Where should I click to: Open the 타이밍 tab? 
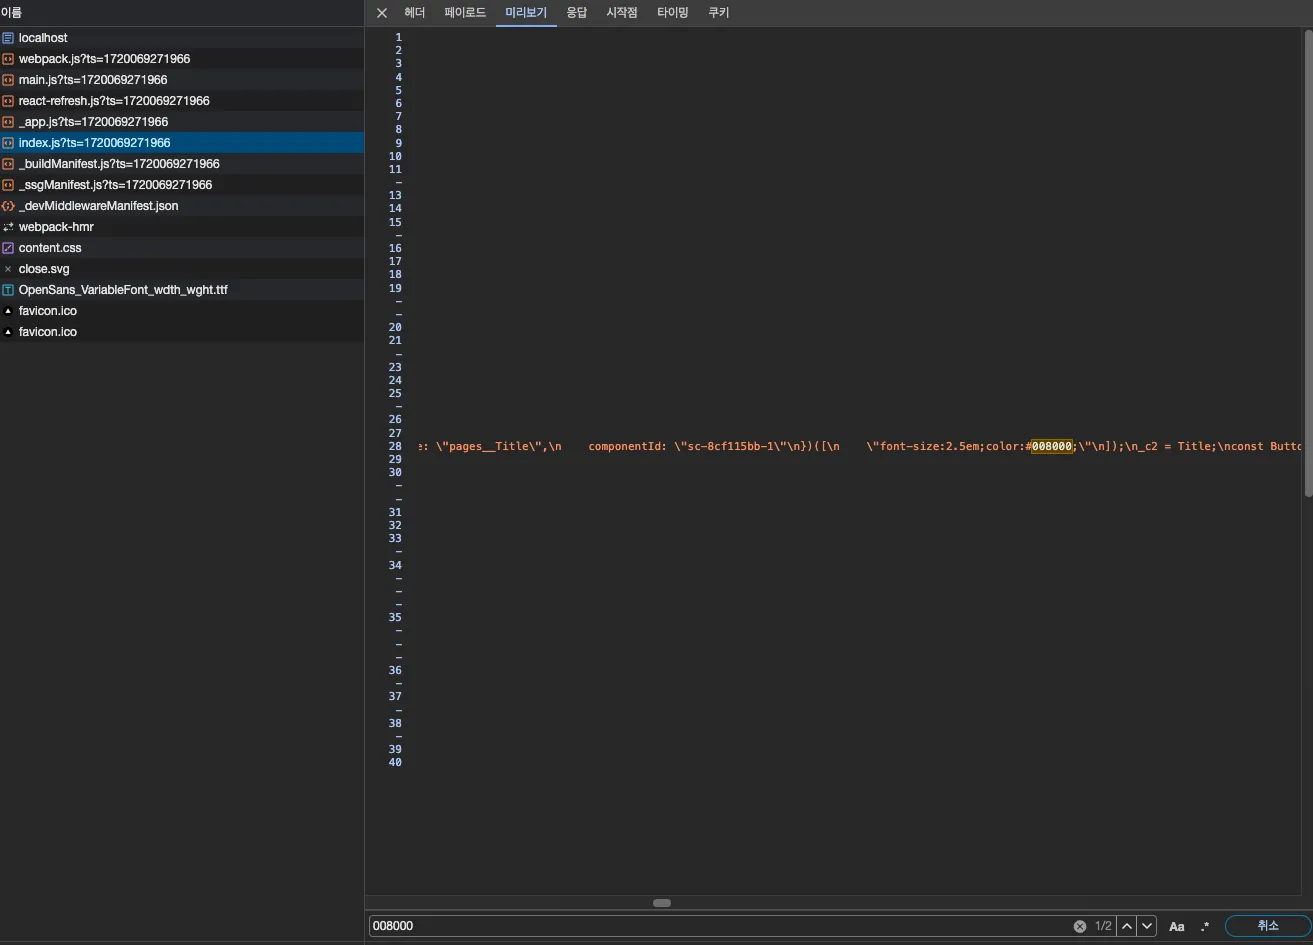point(671,12)
